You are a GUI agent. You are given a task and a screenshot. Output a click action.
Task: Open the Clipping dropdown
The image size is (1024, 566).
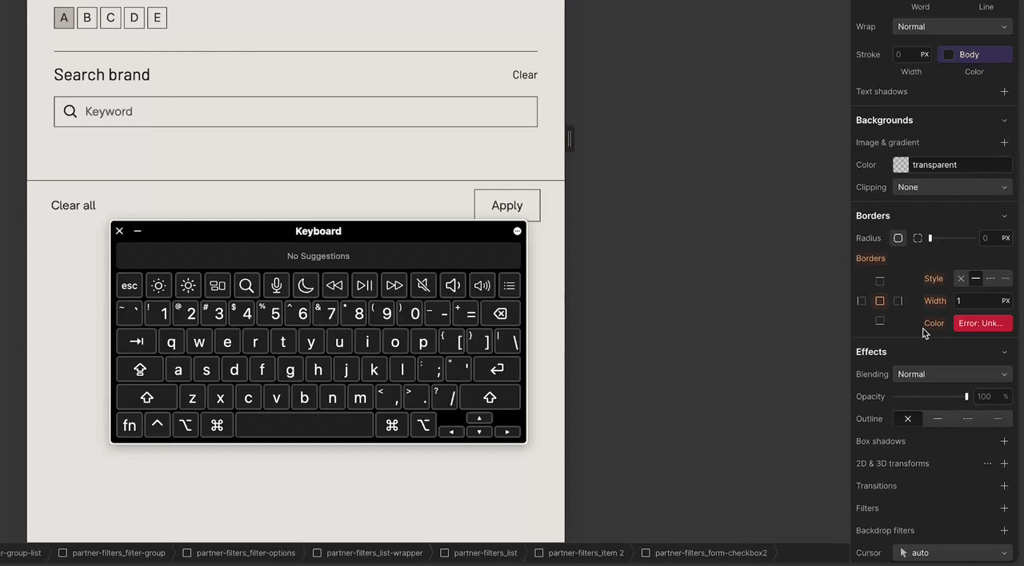coord(952,187)
